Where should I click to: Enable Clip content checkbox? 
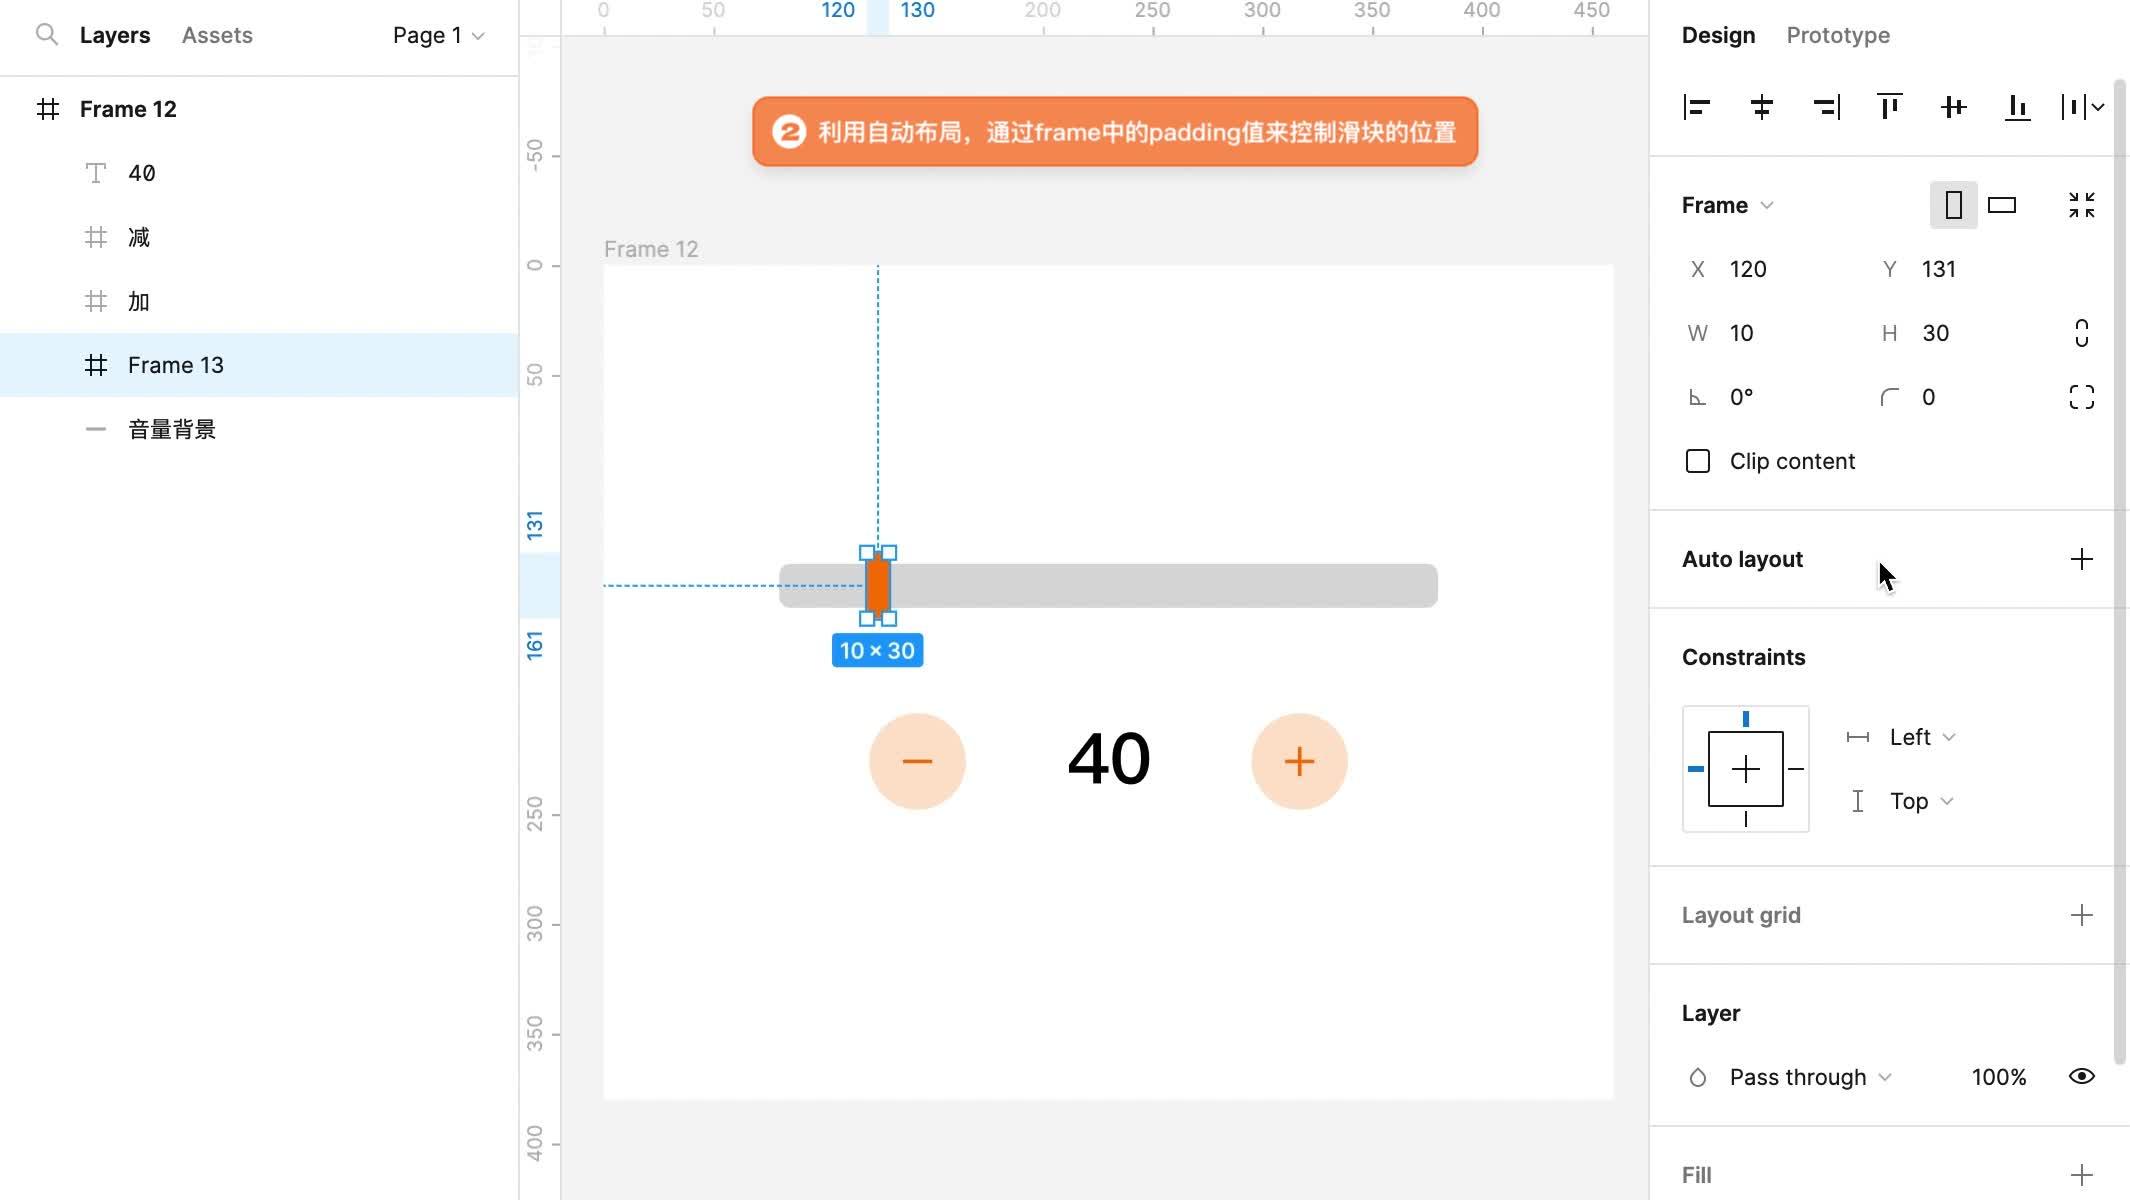click(1698, 461)
